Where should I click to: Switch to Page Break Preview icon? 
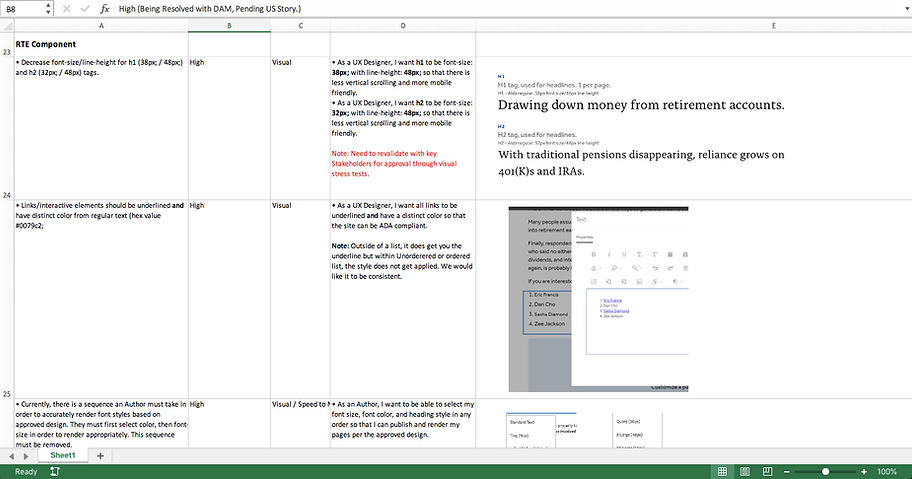[767, 471]
